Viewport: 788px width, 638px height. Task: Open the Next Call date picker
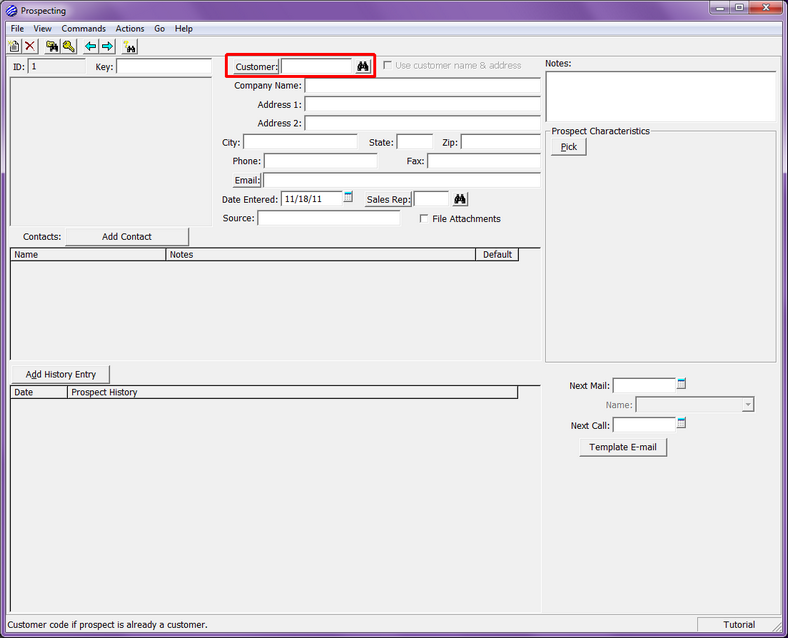tap(682, 424)
